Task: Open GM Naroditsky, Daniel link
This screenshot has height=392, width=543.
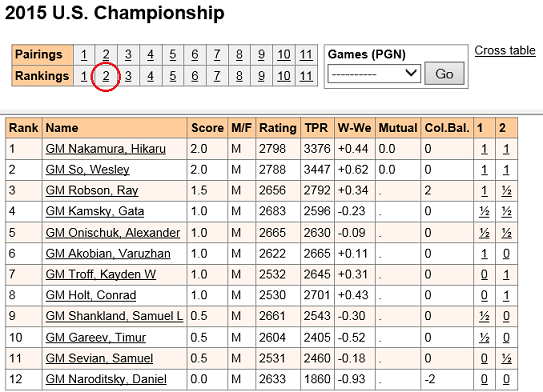Action: coord(106,379)
